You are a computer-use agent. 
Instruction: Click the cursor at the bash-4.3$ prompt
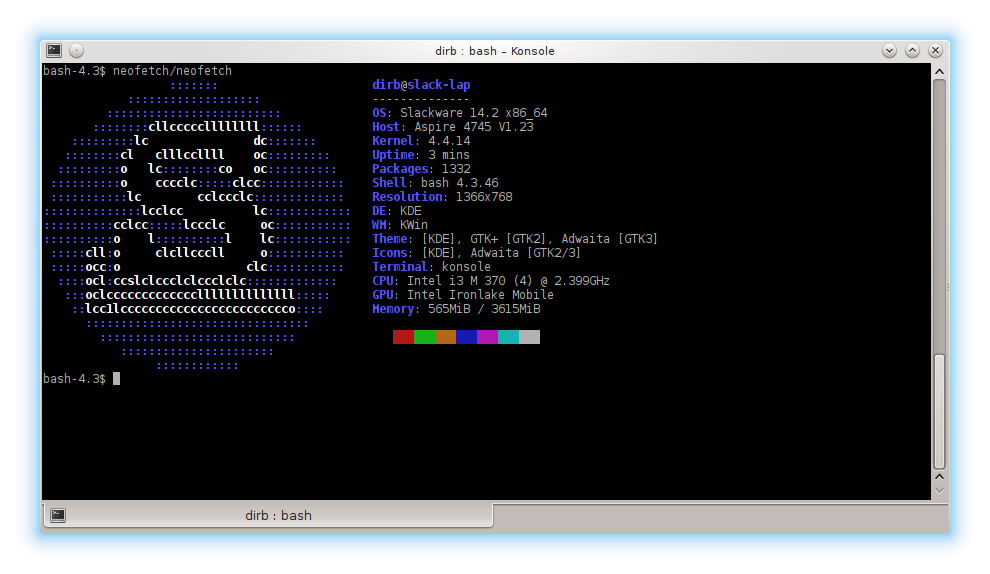point(116,379)
